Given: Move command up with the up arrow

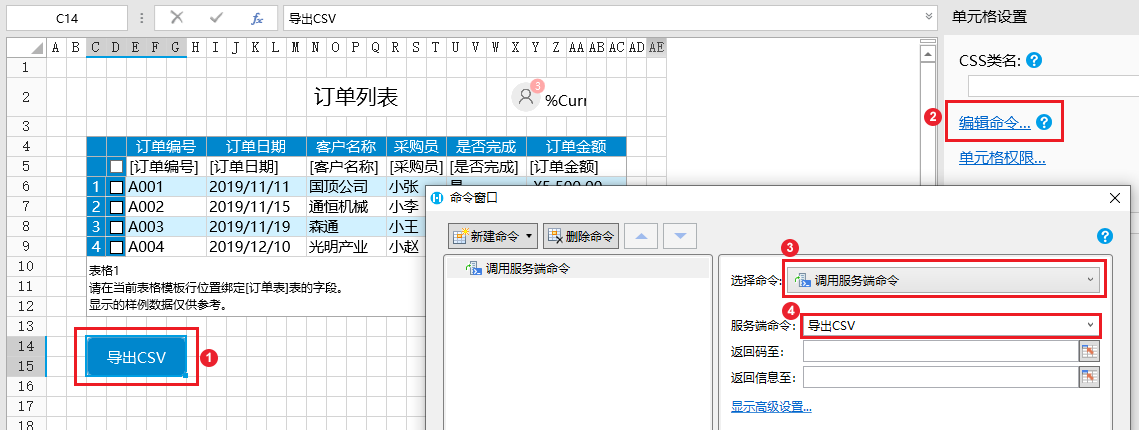Looking at the screenshot, I should click(x=641, y=236).
